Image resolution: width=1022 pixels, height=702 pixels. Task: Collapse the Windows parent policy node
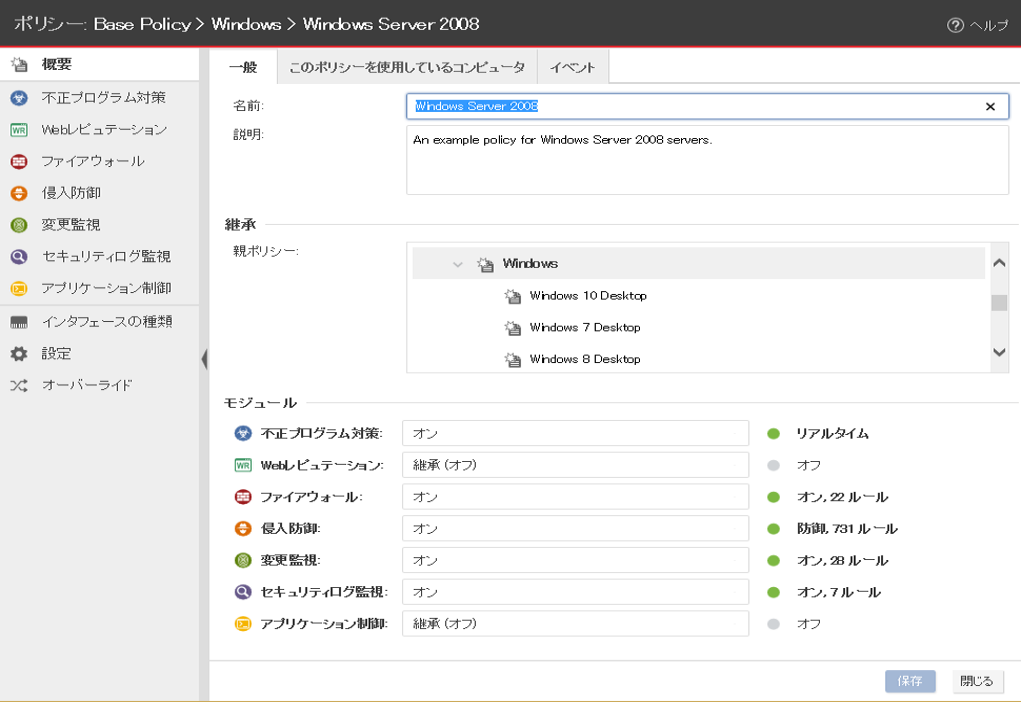(x=458, y=265)
